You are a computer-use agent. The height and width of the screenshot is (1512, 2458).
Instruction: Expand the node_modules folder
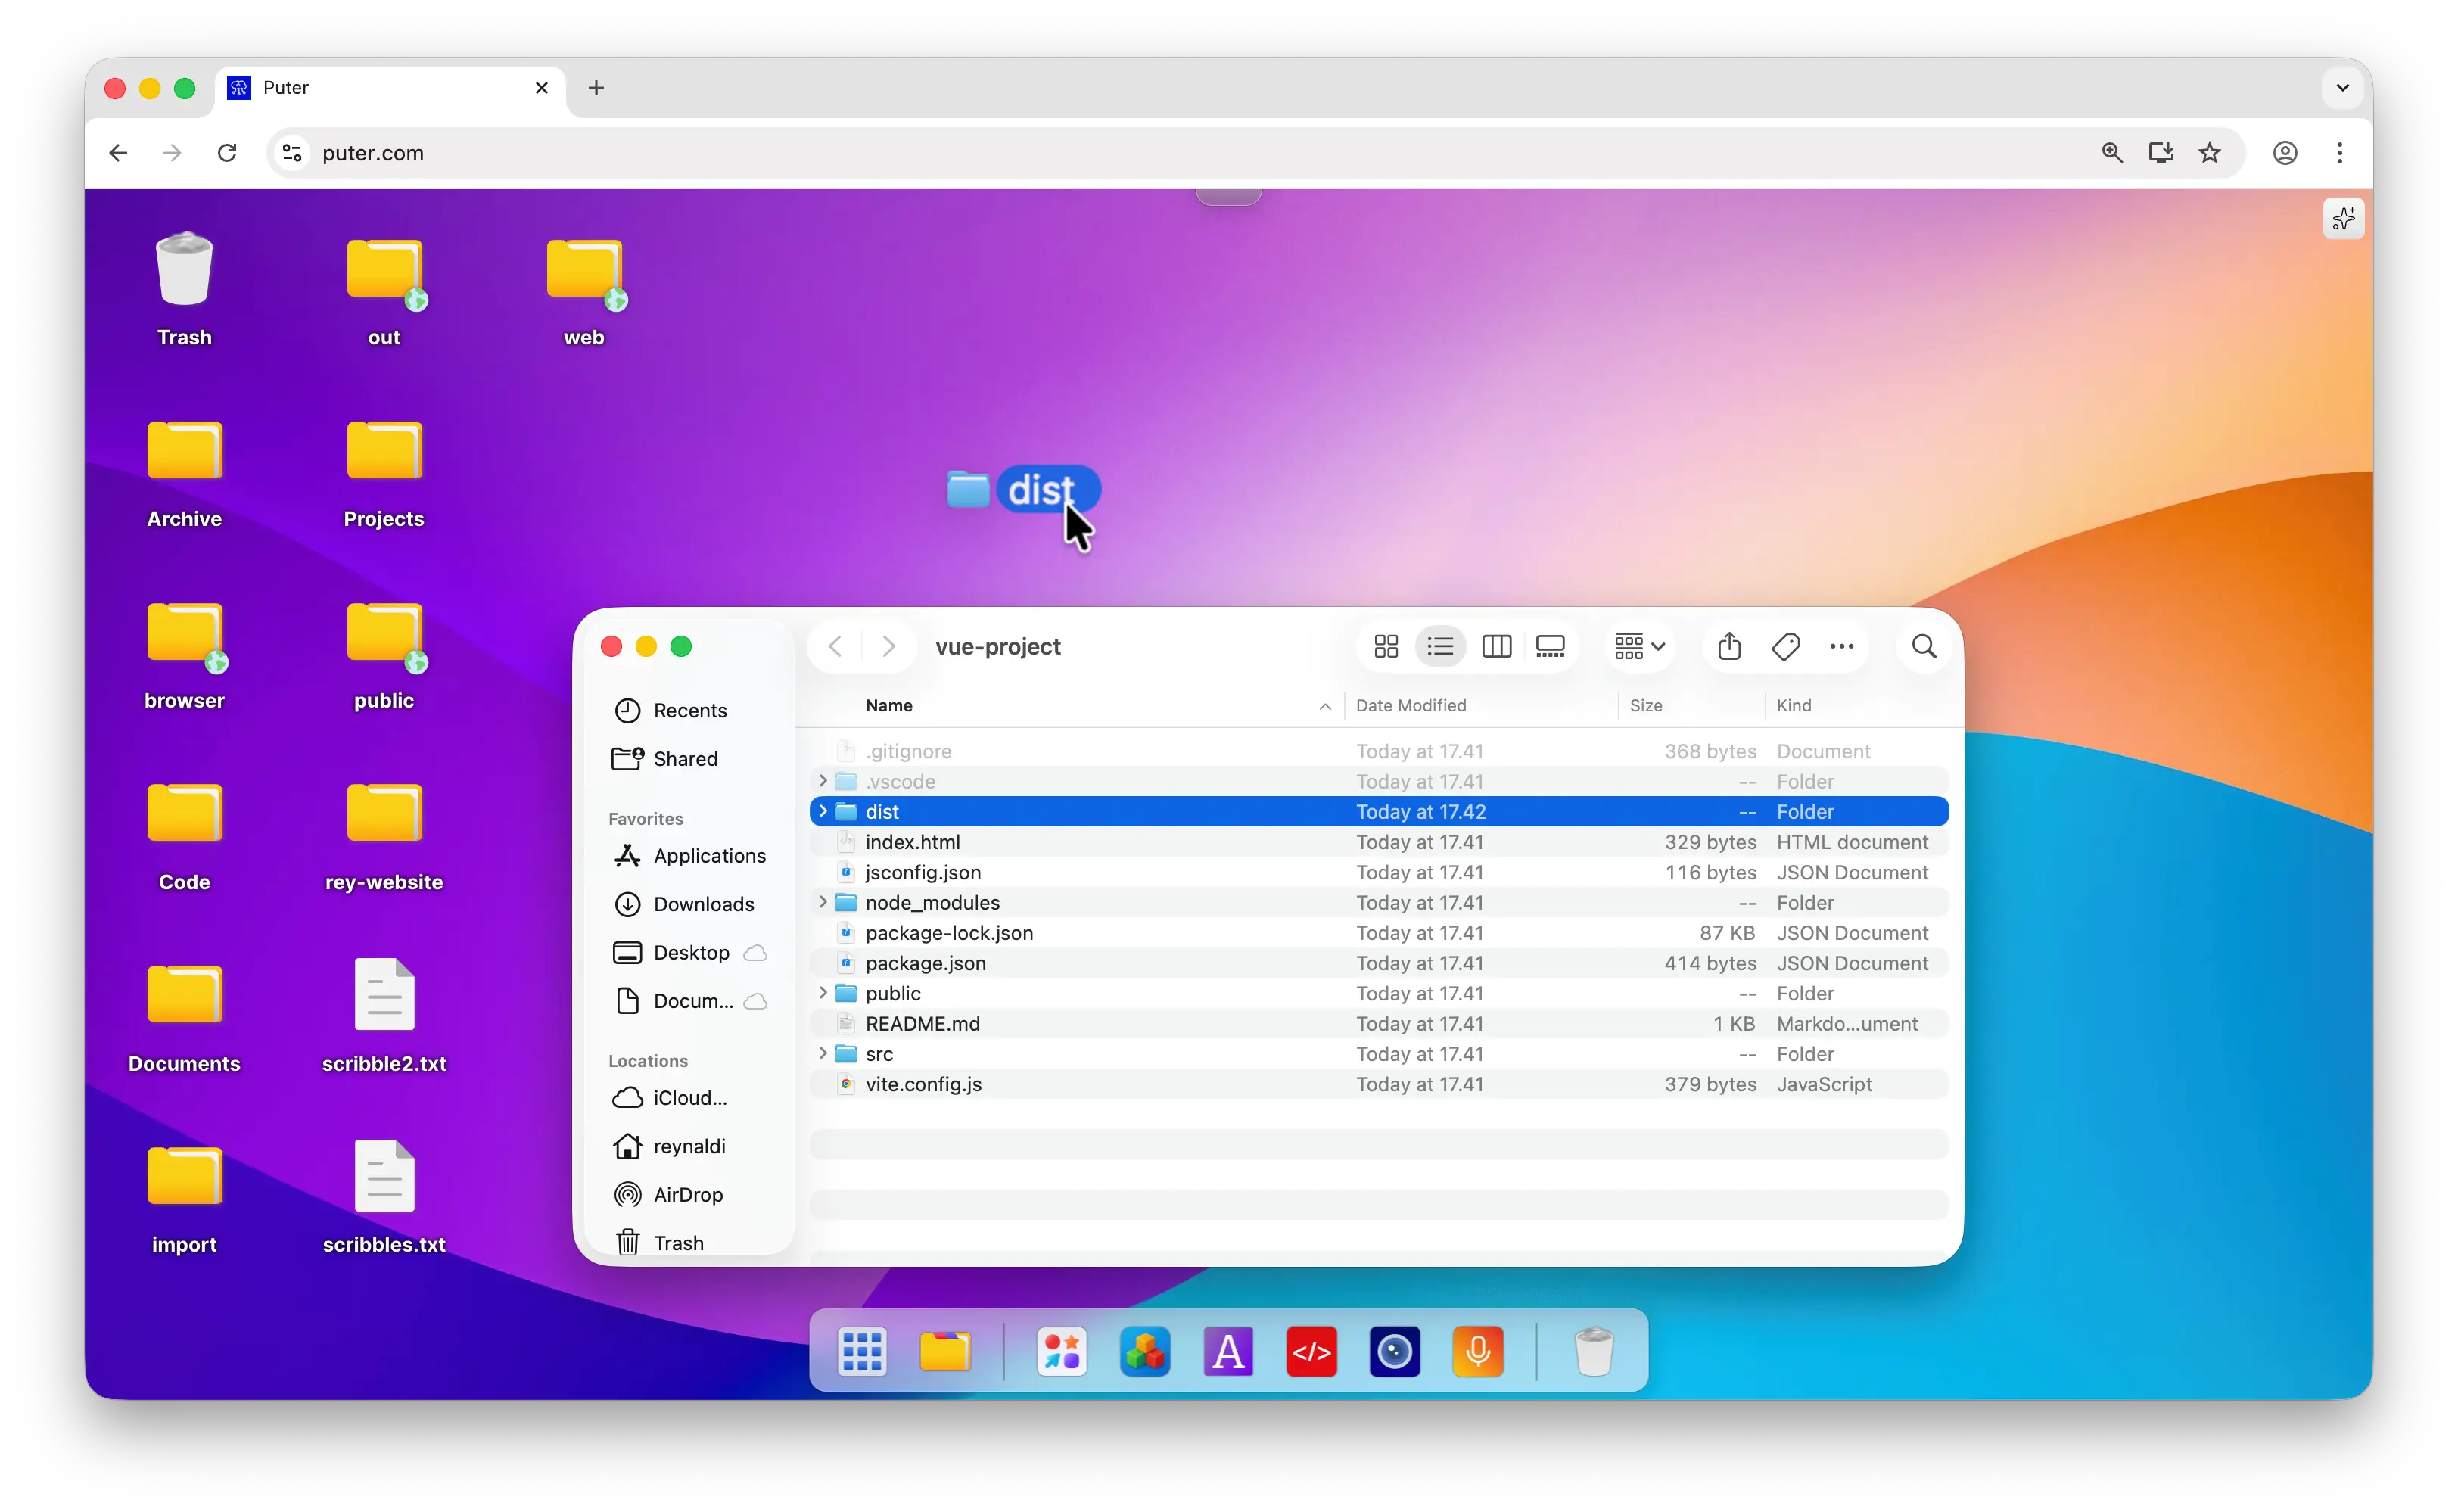[822, 902]
